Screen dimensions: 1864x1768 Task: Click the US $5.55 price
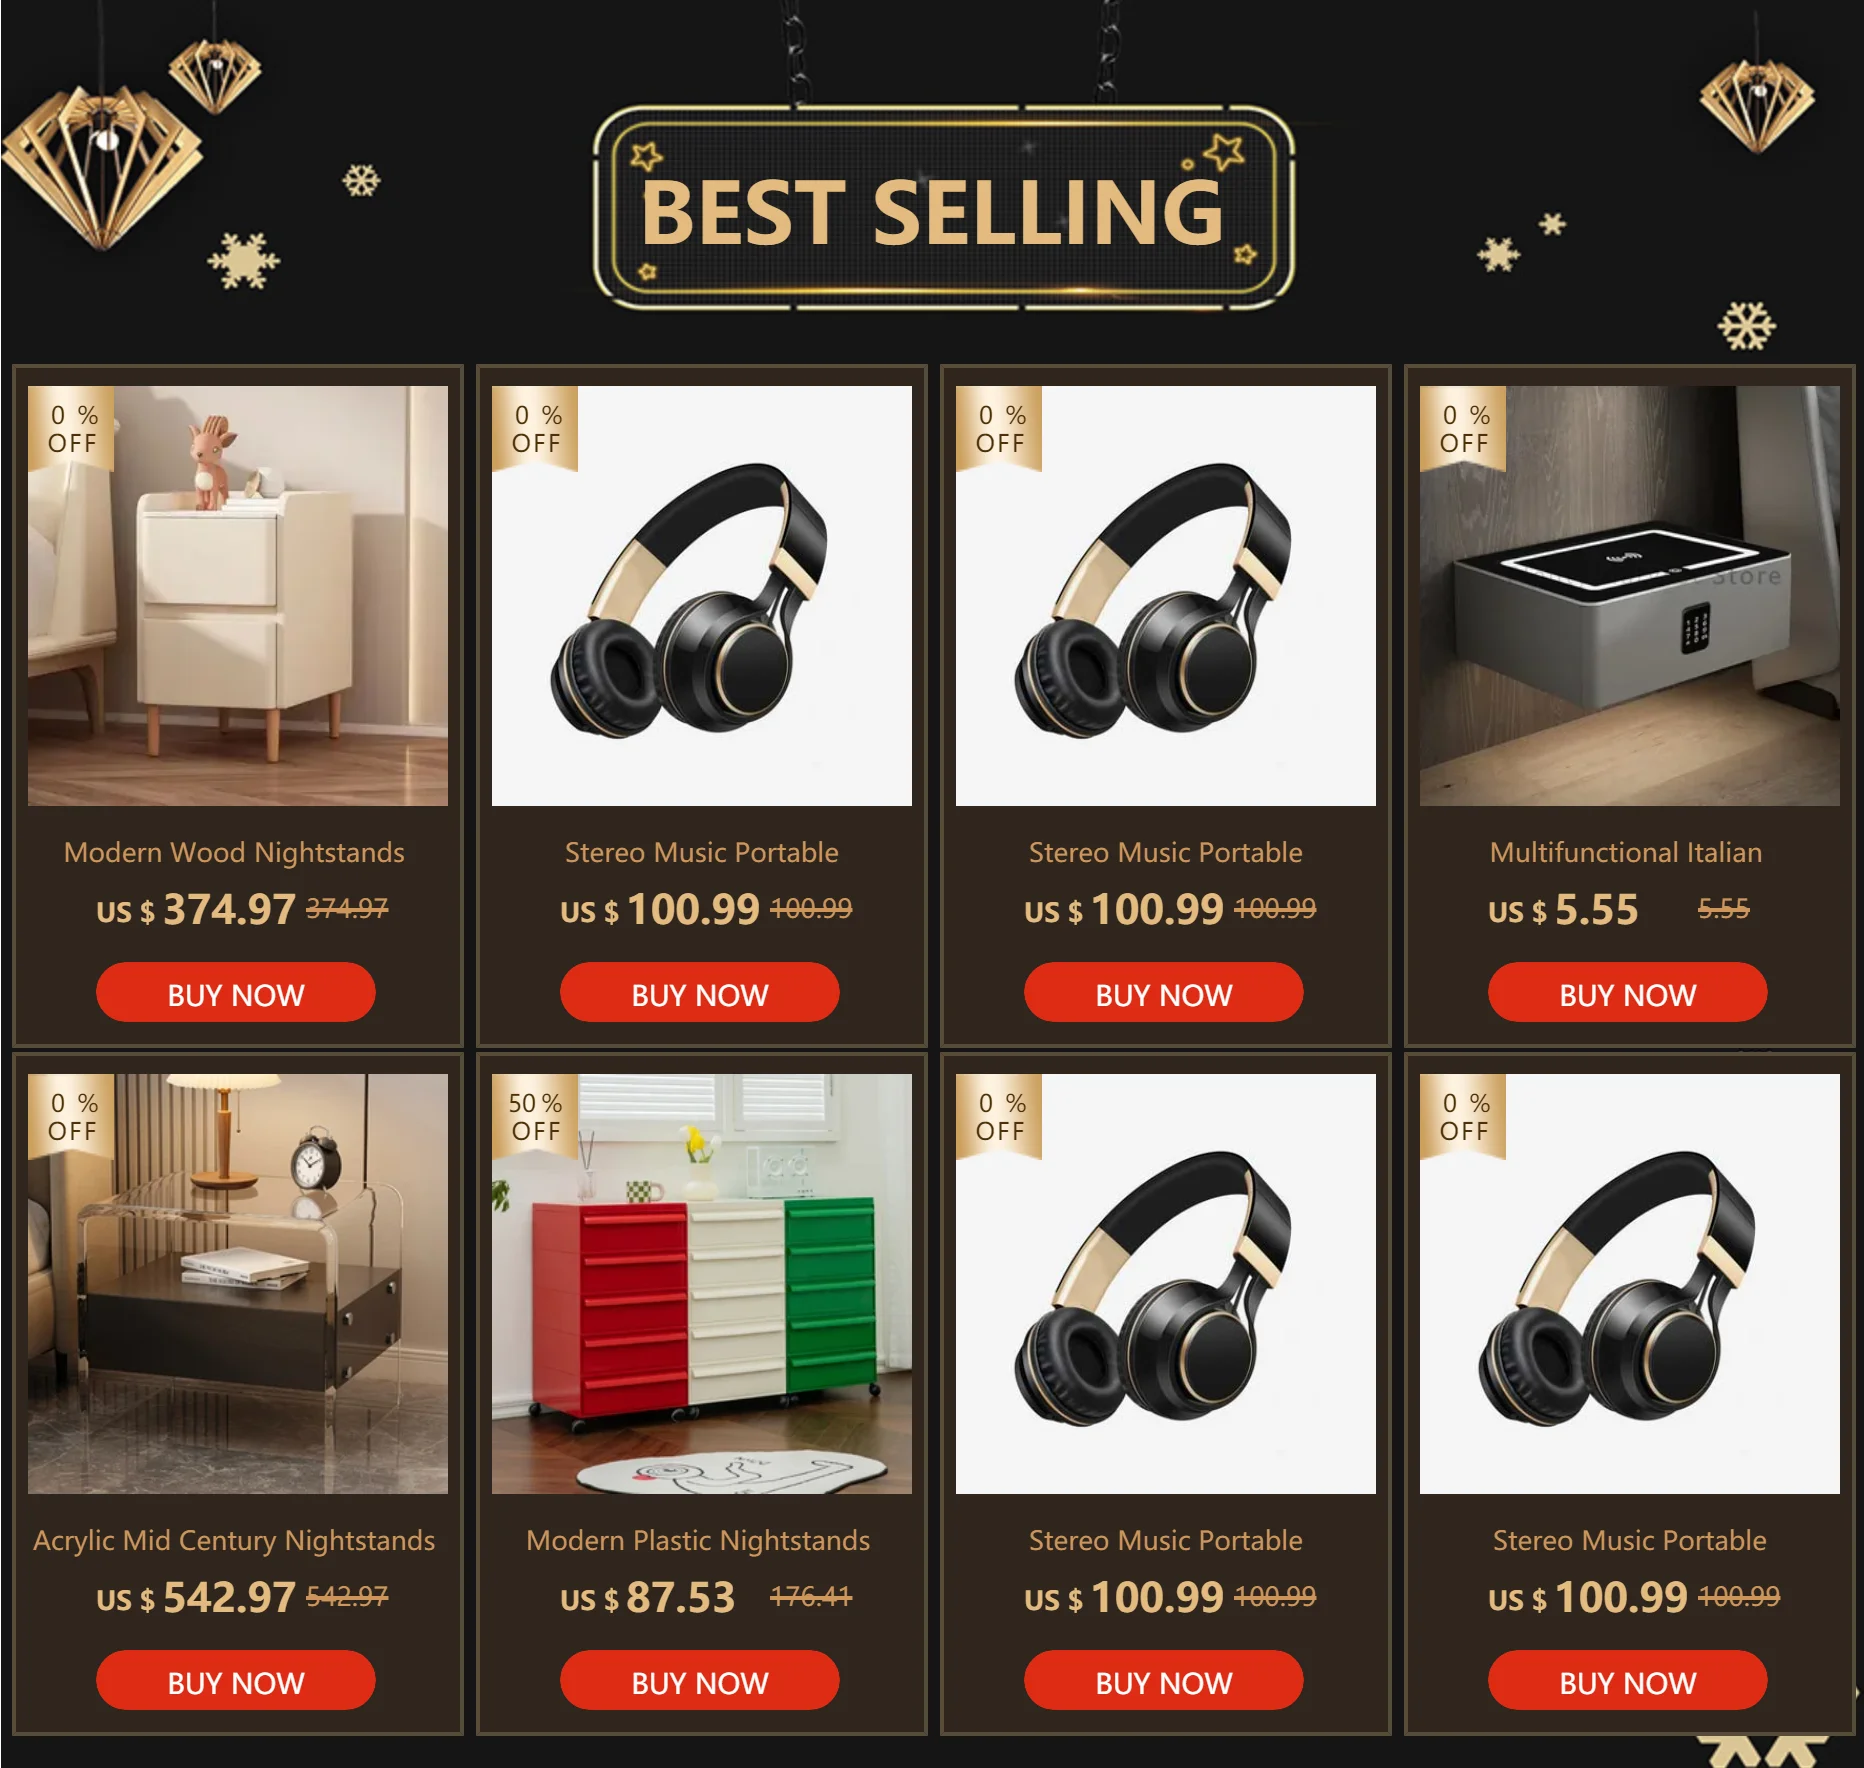[1563, 909]
